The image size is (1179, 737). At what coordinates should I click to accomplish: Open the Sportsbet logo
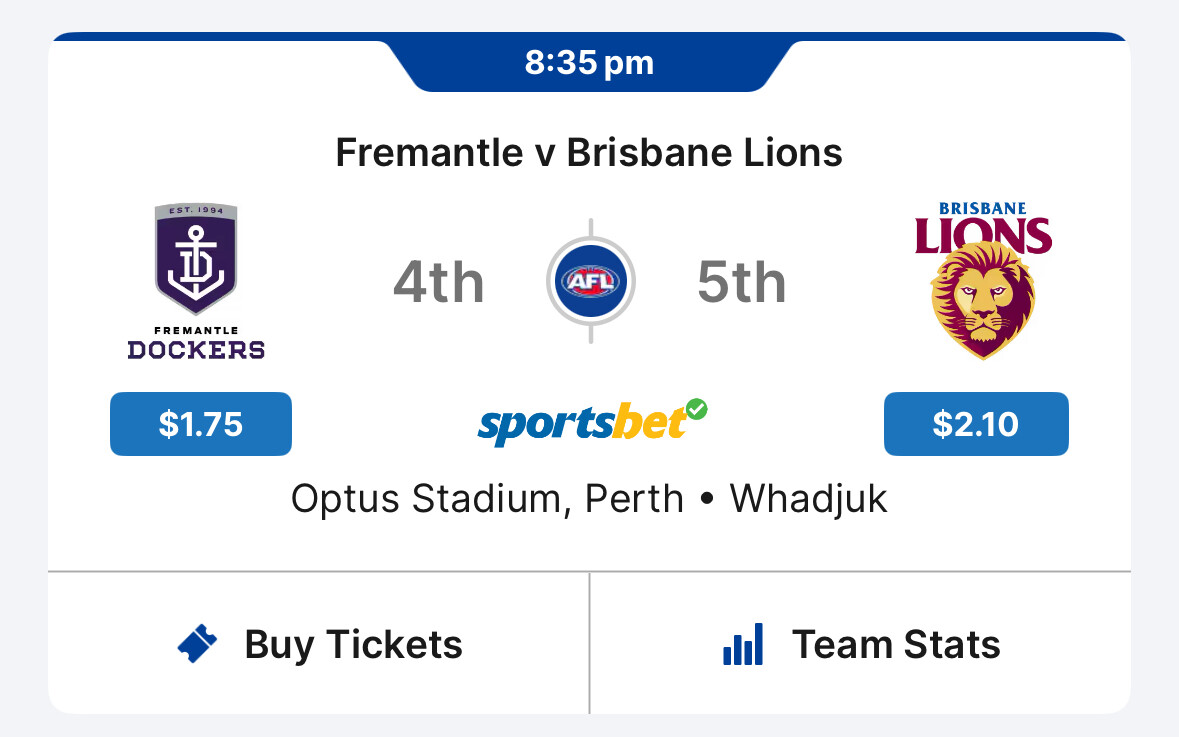582,424
